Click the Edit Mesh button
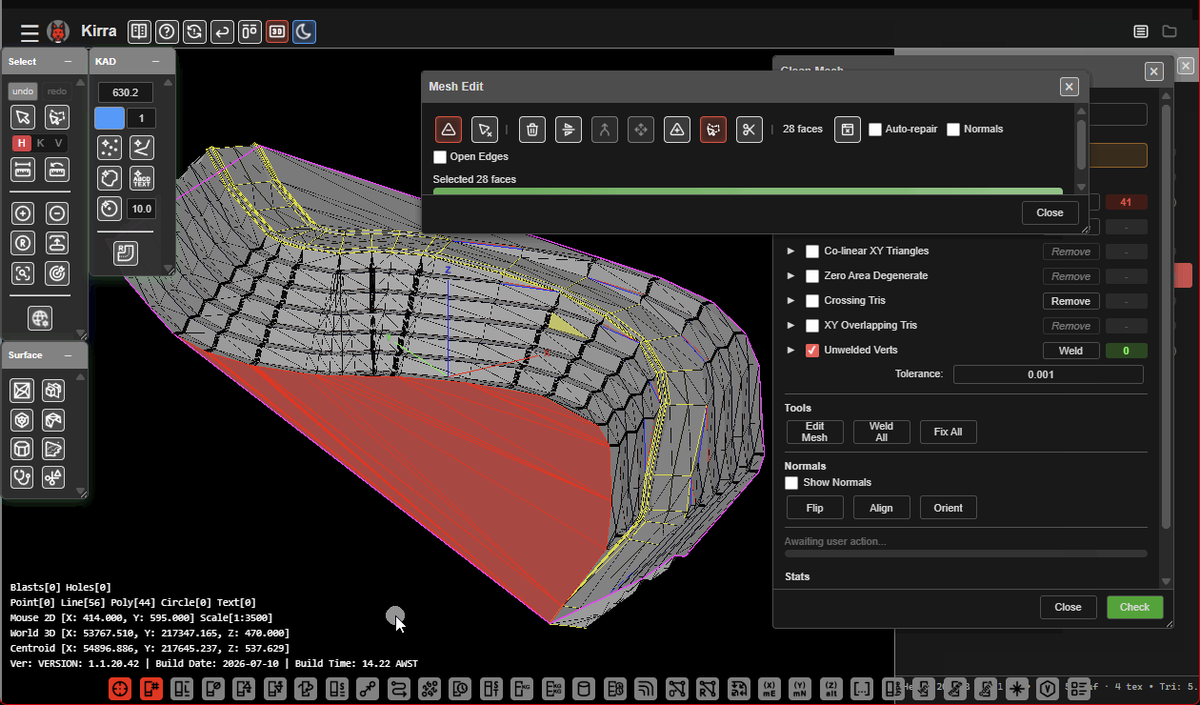Screen dimensions: 1200x705 tap(814, 432)
